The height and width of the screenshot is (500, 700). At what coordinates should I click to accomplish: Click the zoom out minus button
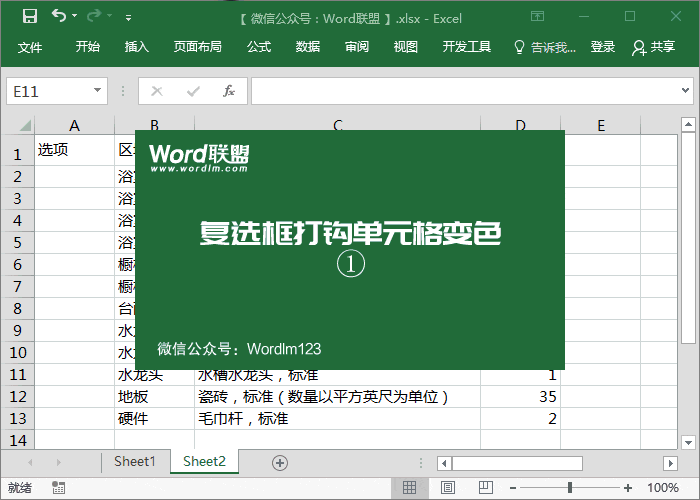click(x=513, y=488)
